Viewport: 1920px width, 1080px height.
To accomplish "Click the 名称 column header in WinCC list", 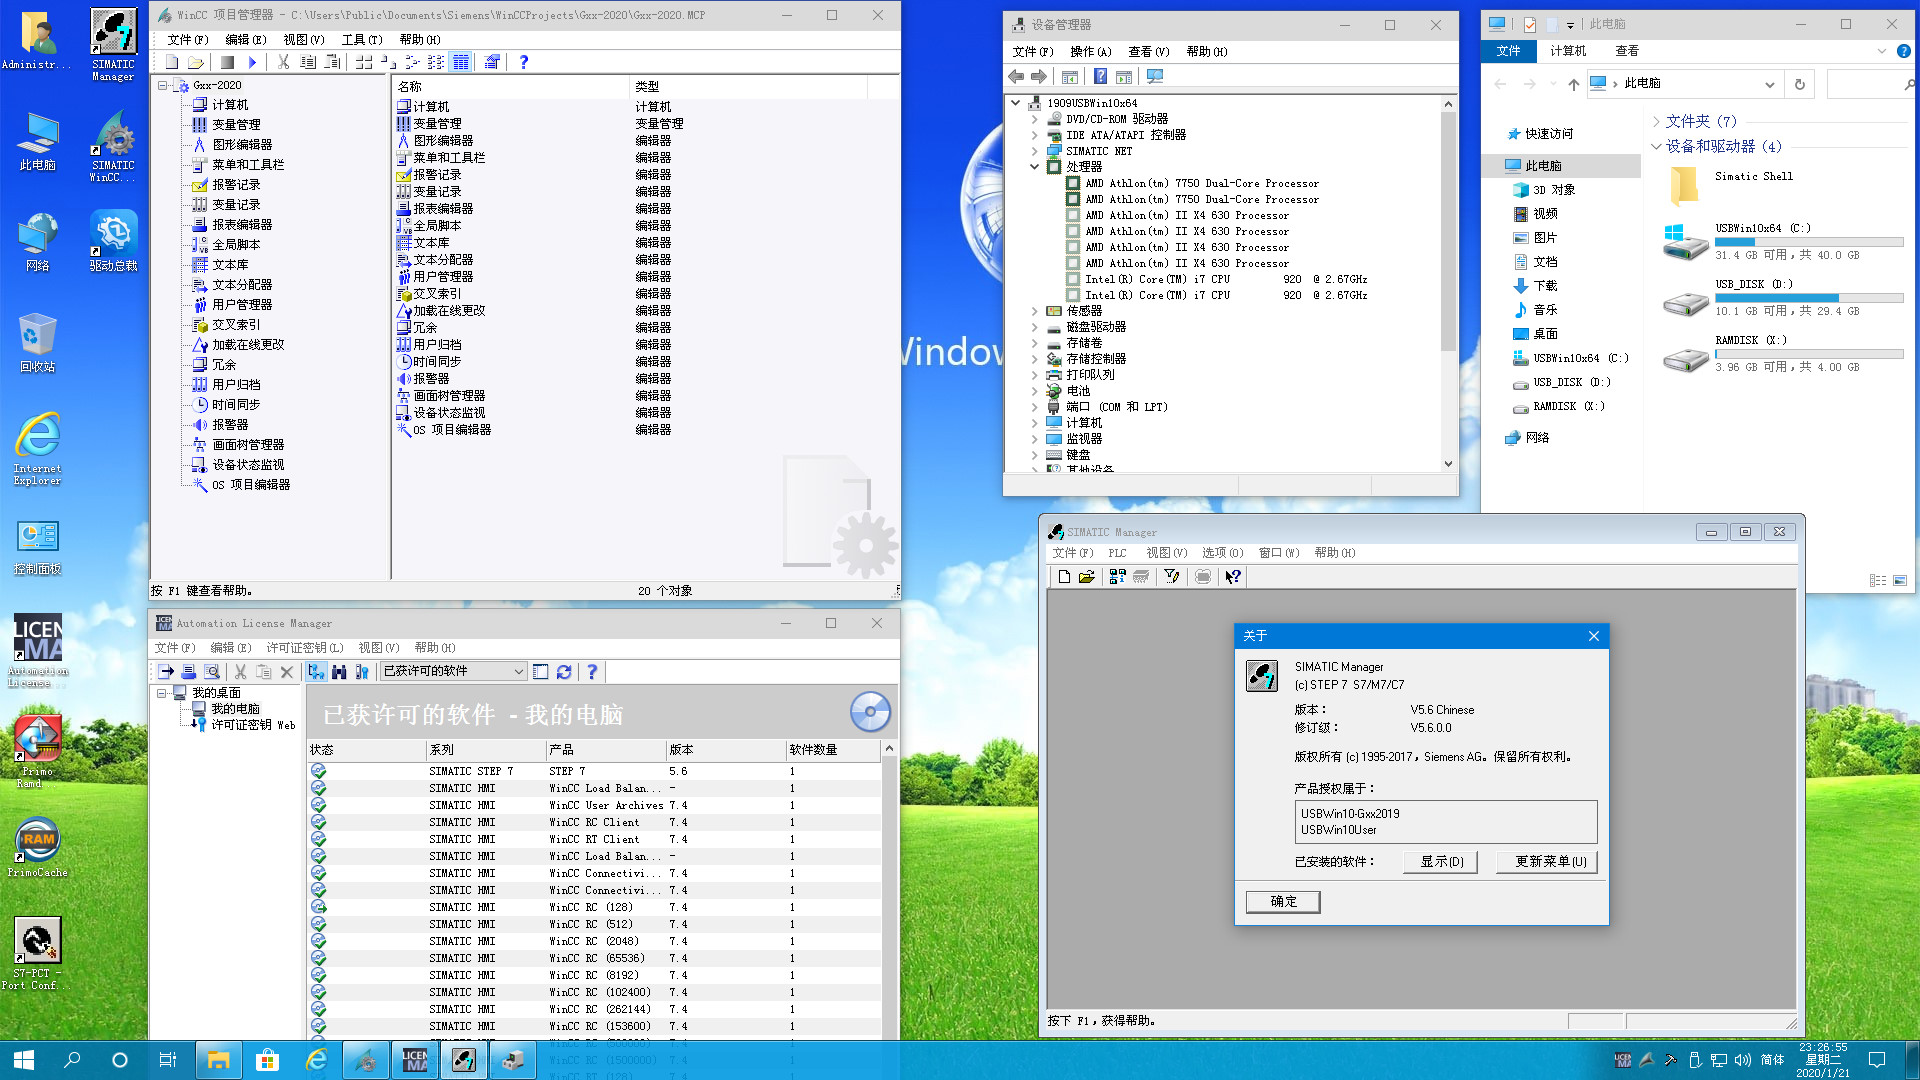I will [x=511, y=87].
